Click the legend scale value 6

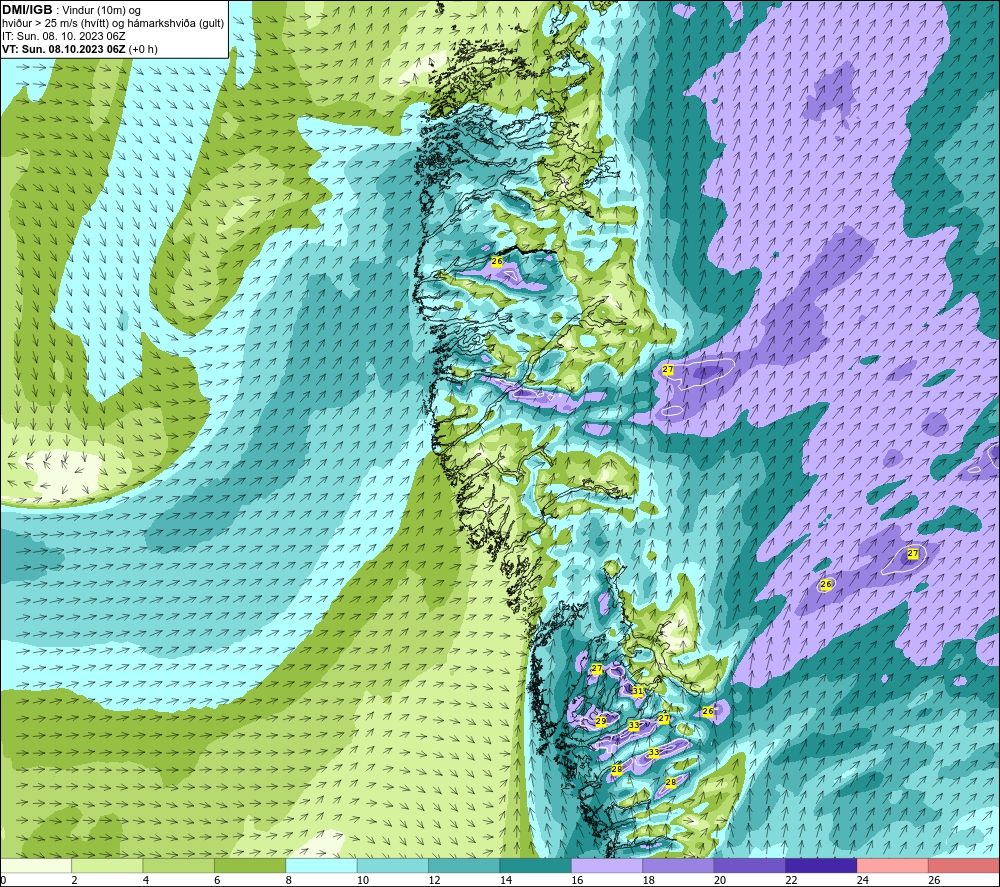tap(217, 880)
